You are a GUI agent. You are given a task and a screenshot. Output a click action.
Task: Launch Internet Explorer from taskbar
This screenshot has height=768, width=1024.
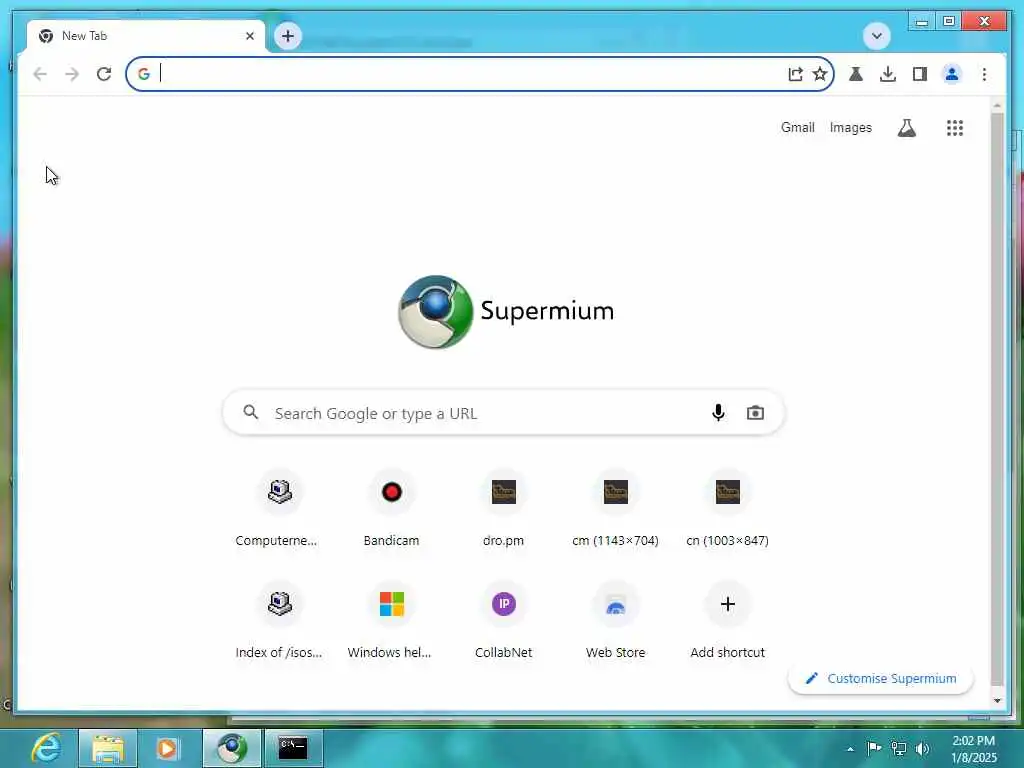[46, 748]
